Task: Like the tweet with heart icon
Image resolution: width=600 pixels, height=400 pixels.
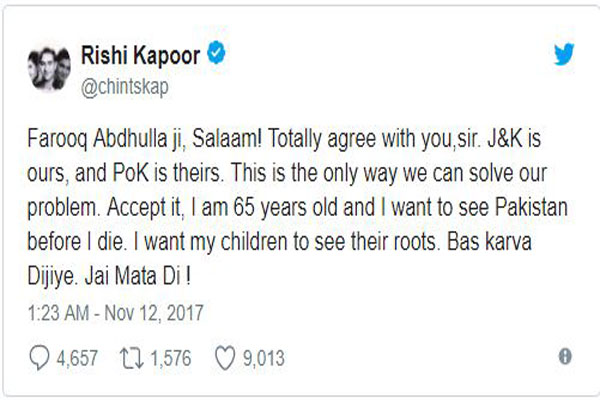Action: tap(225, 358)
